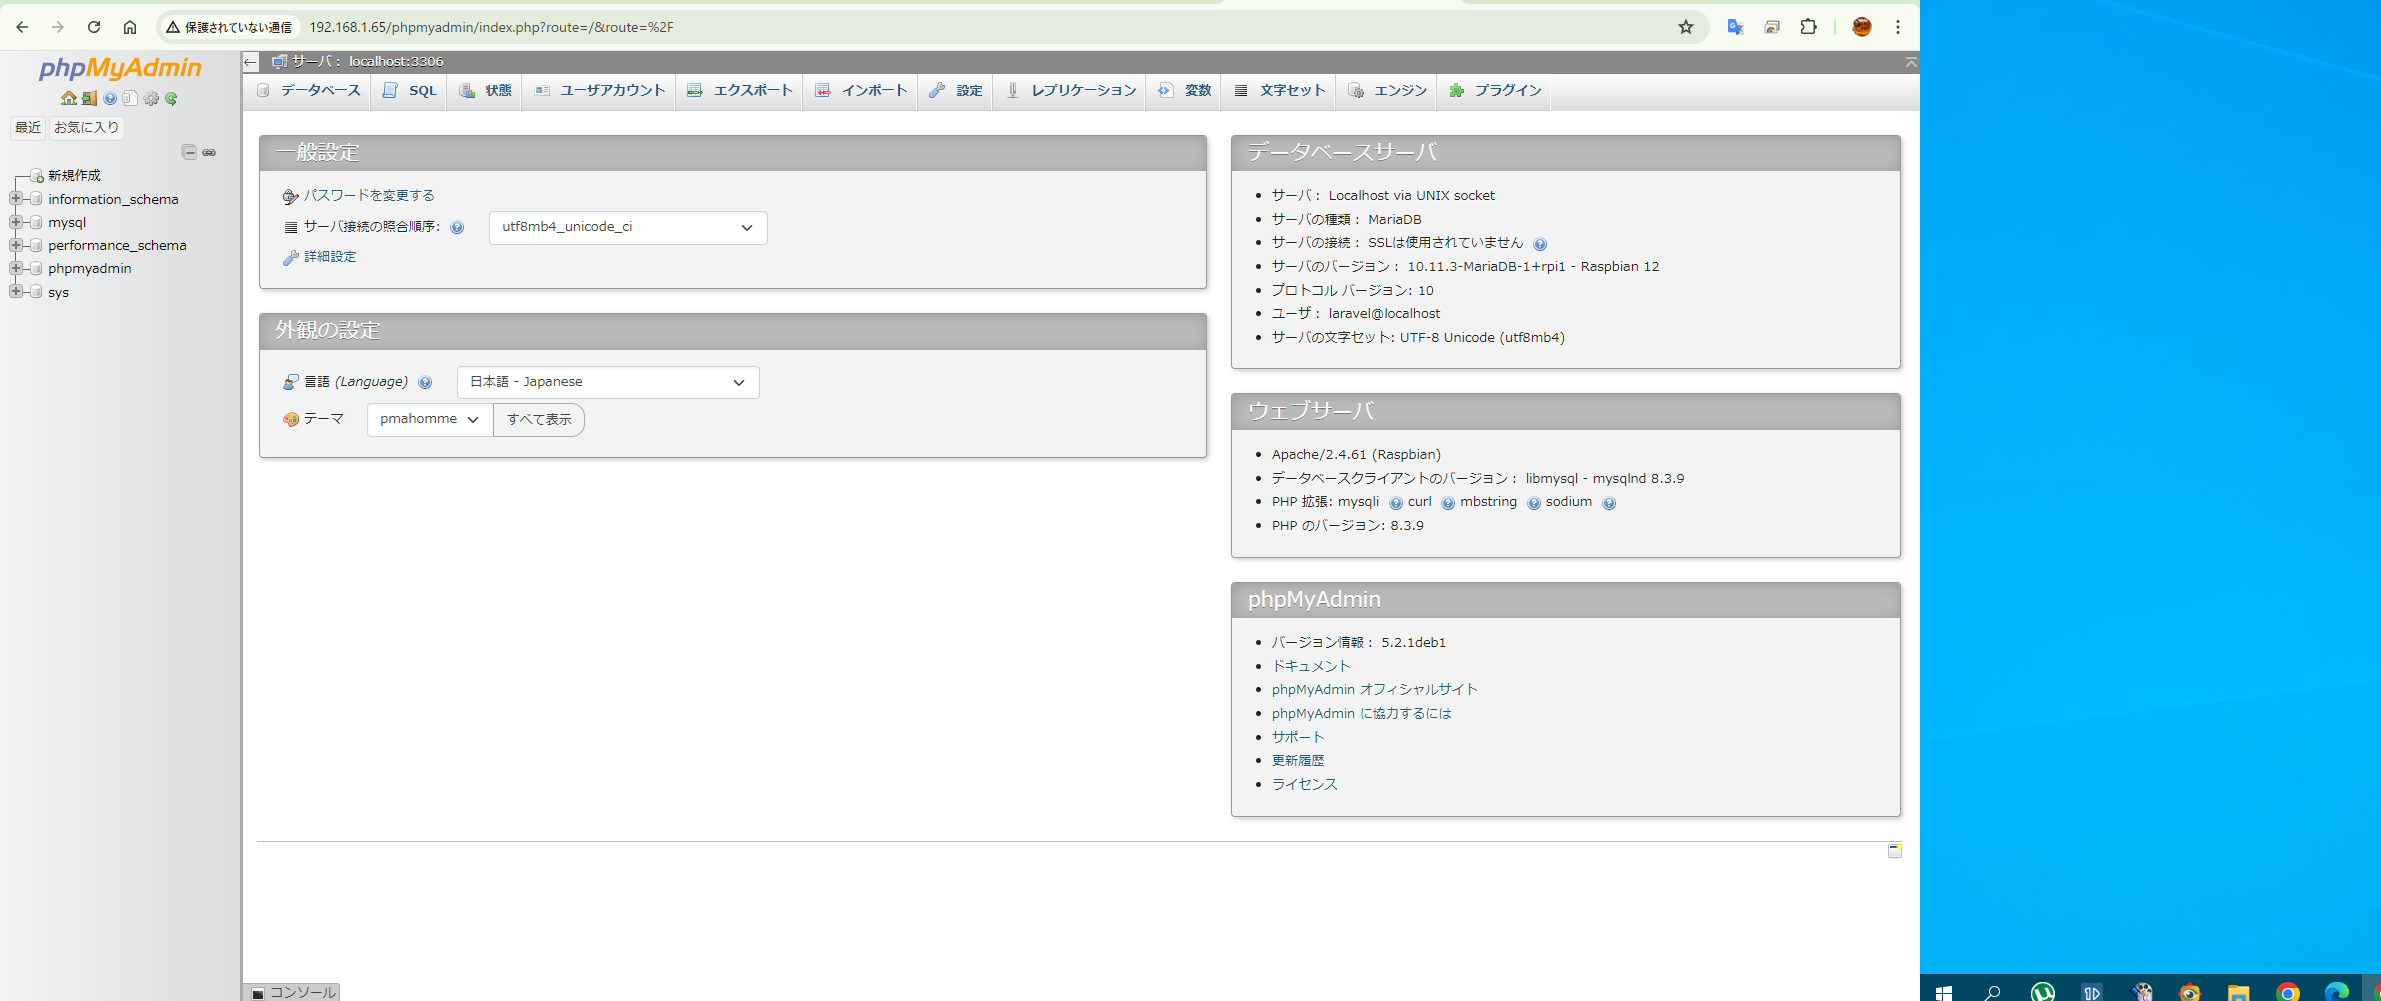Open the SQL tab
2381x1001 pixels.
[x=410, y=91]
